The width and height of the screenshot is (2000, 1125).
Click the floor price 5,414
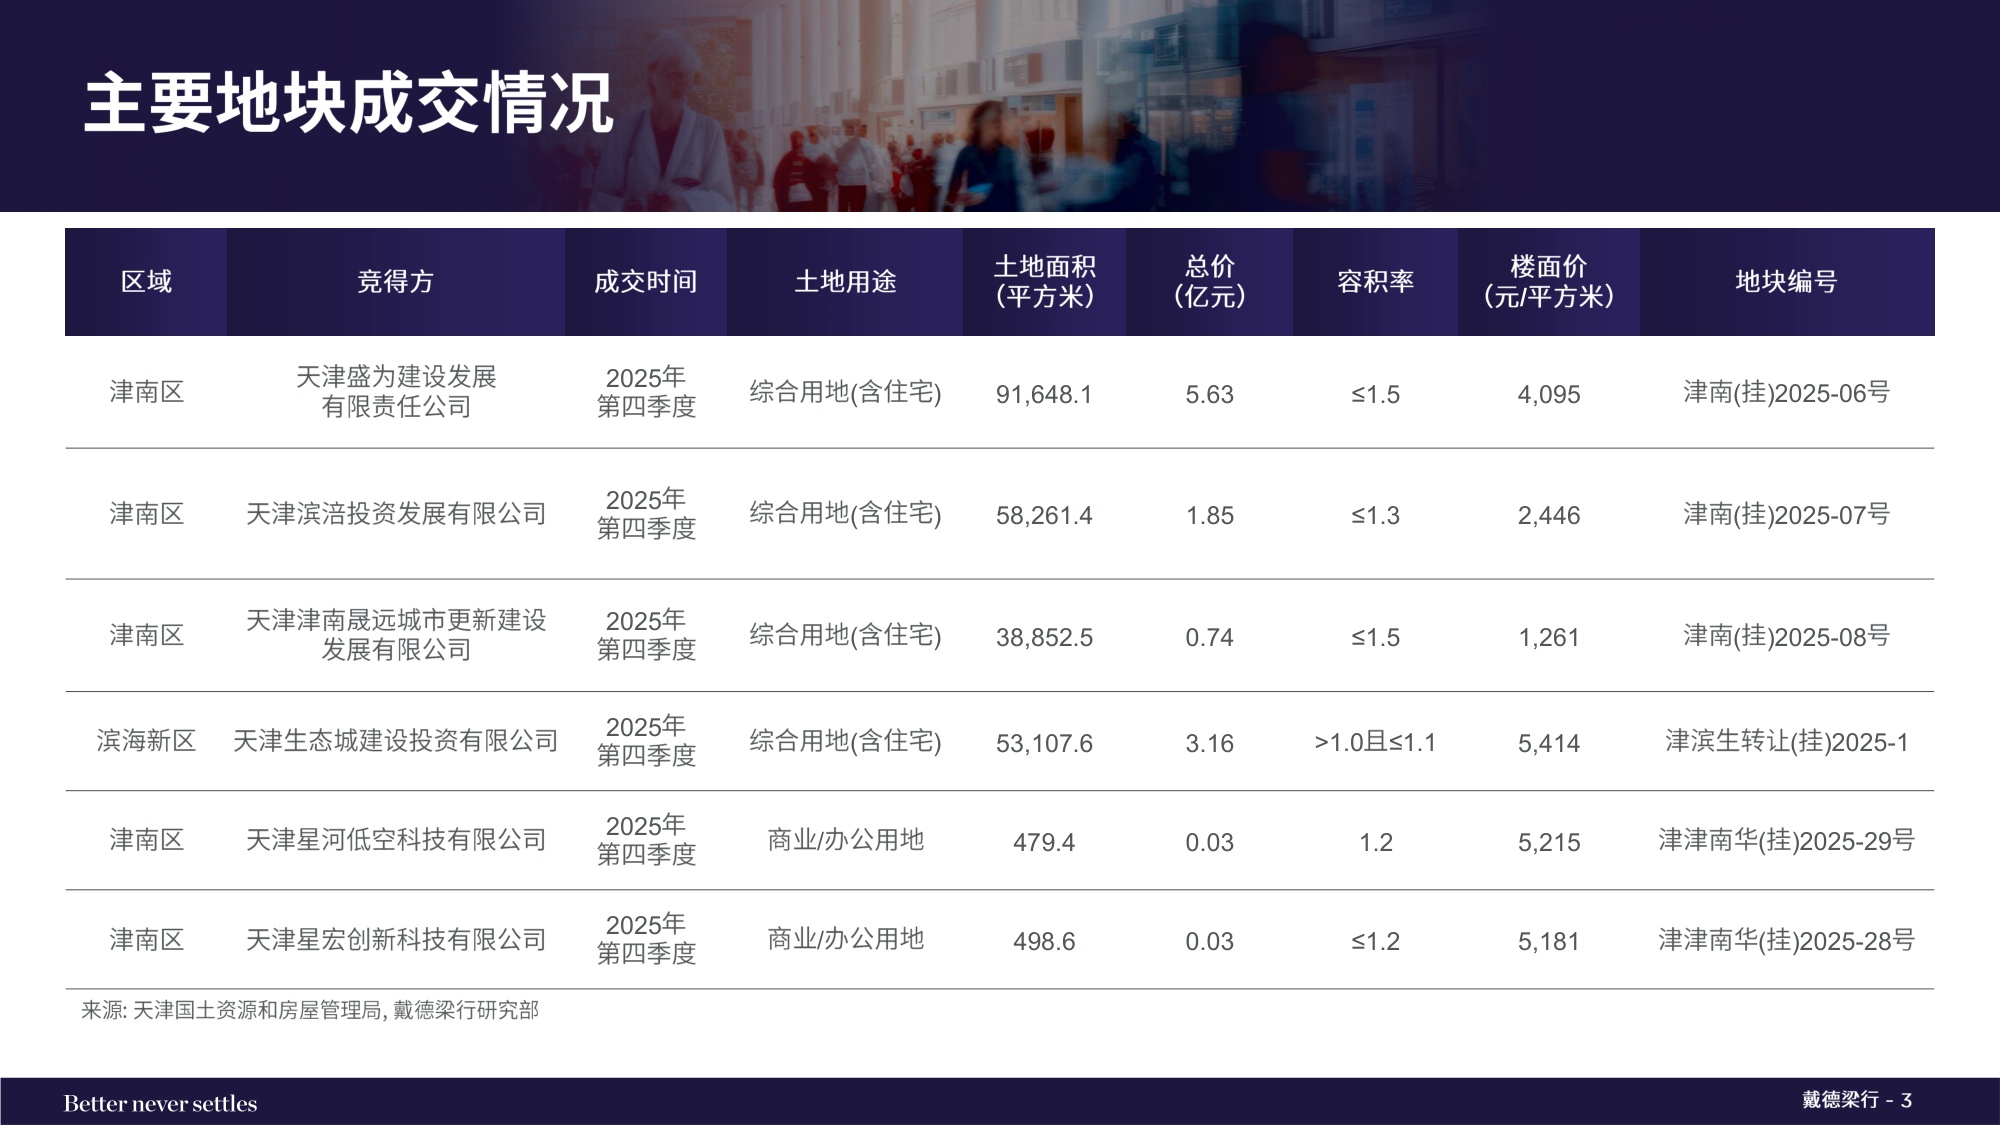pyautogui.click(x=1548, y=743)
